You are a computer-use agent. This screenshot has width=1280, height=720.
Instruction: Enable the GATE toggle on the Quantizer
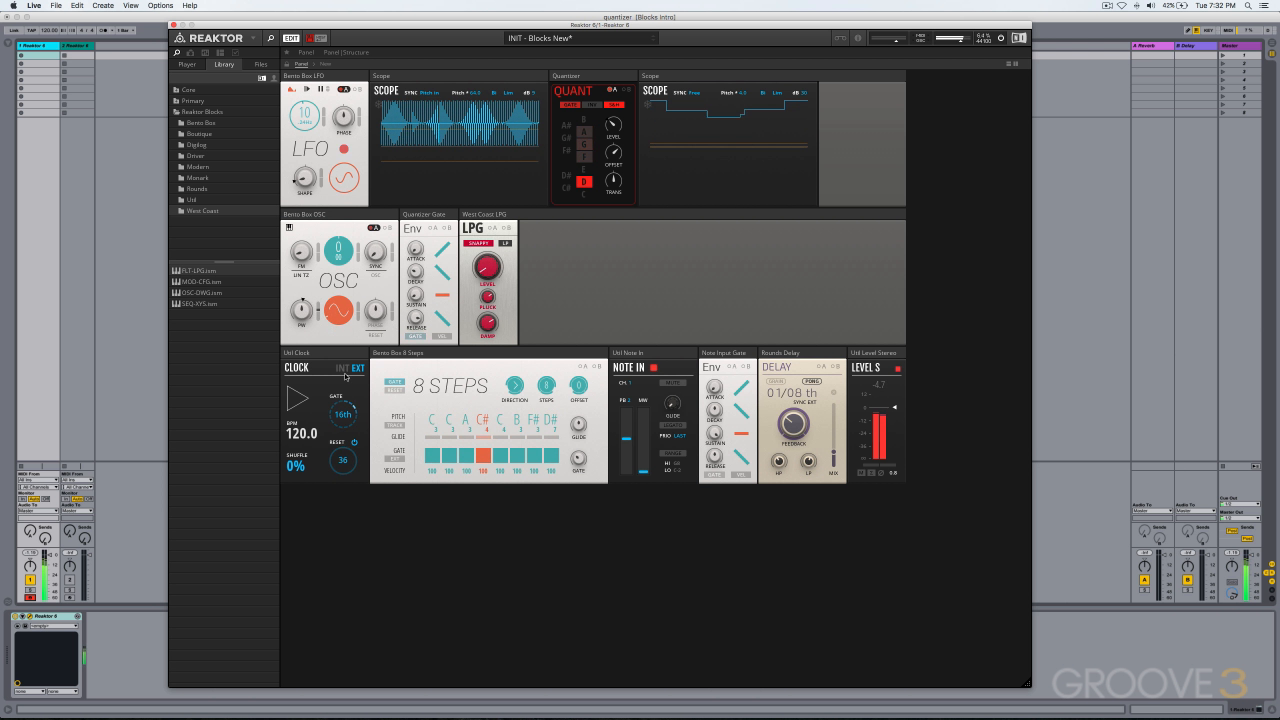pos(571,104)
